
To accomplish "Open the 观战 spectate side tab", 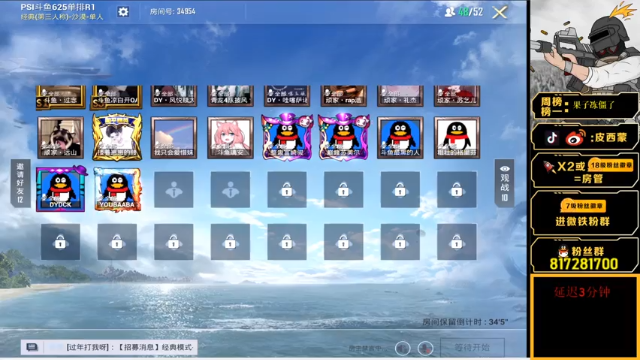I will tap(504, 183).
